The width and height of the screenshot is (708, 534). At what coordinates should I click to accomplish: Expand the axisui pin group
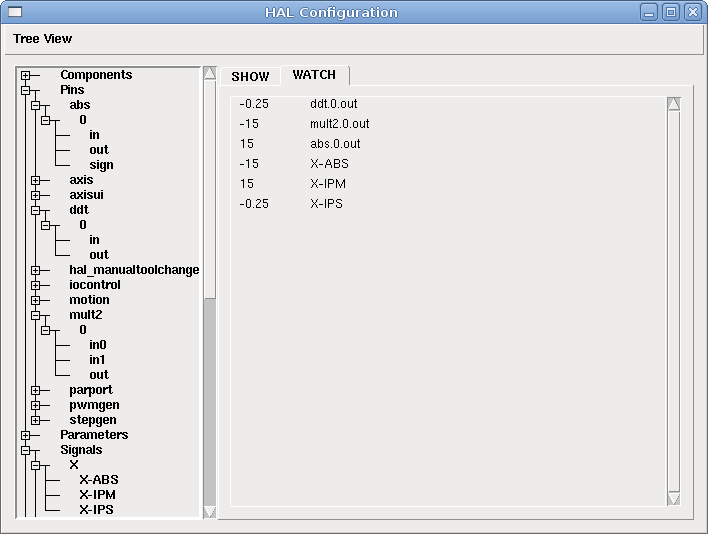click(x=36, y=195)
